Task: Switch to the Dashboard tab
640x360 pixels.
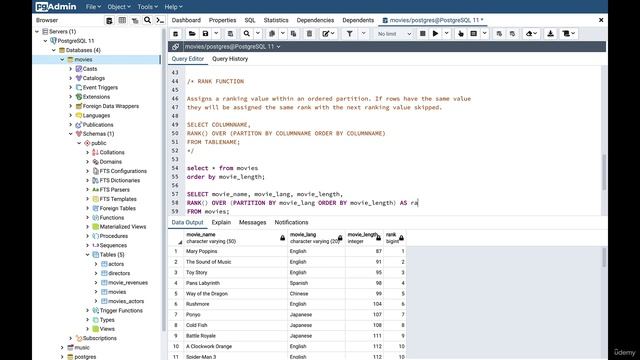Action: pyautogui.click(x=186, y=20)
